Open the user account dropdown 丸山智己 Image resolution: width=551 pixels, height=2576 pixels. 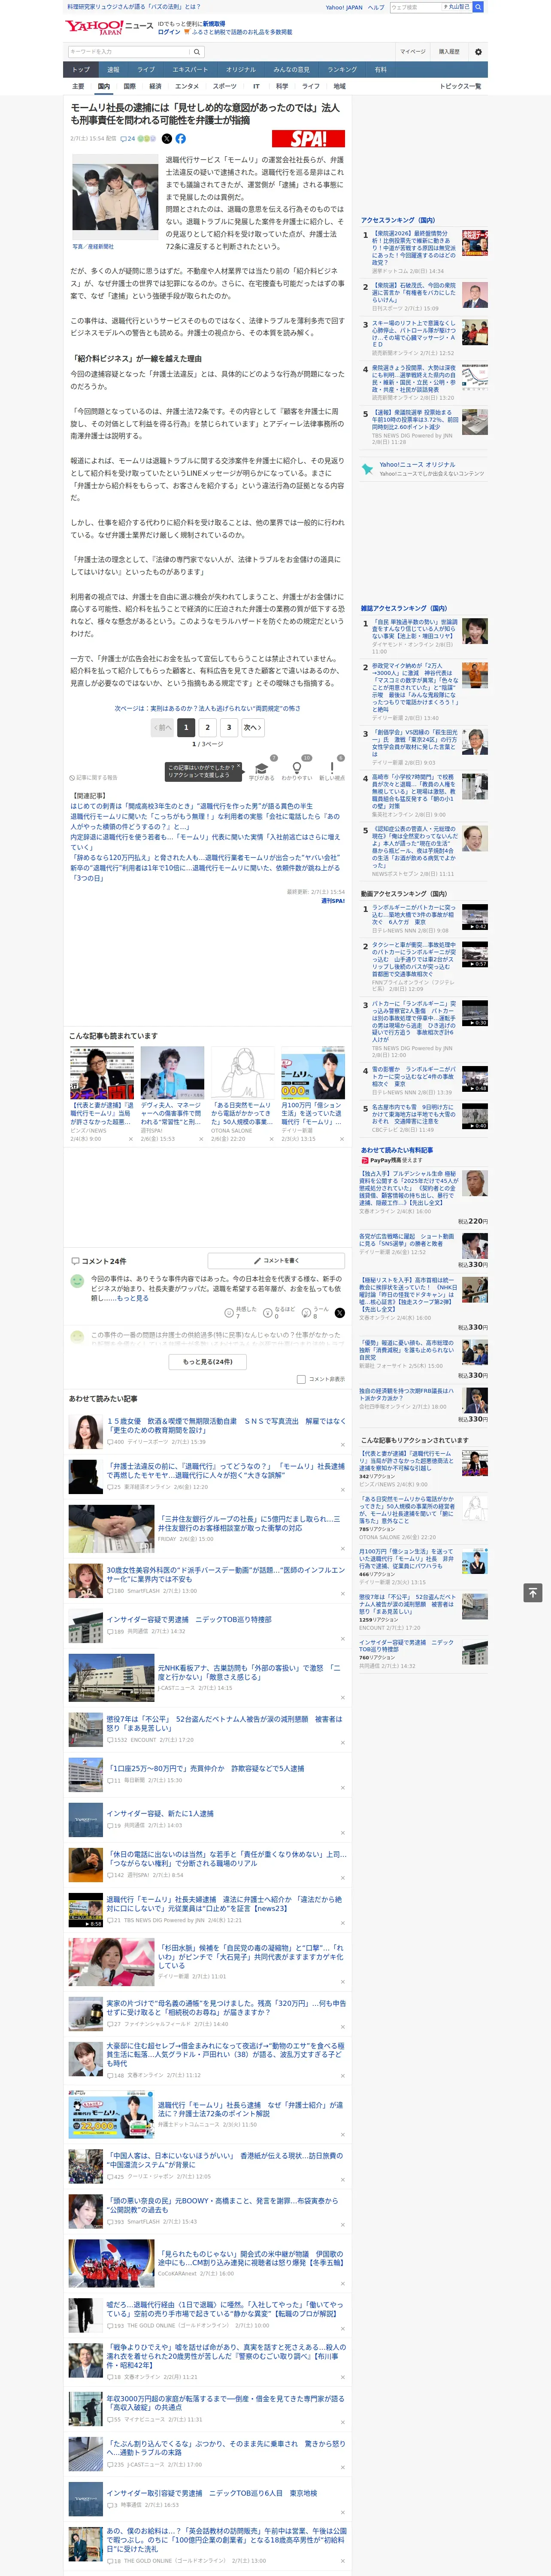[456, 7]
